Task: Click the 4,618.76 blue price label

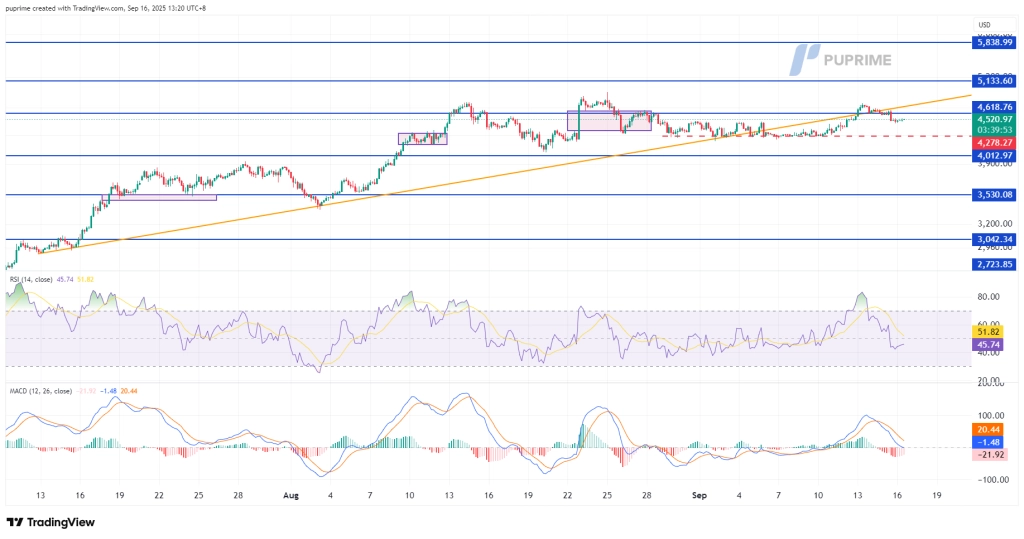Action: tap(993, 106)
